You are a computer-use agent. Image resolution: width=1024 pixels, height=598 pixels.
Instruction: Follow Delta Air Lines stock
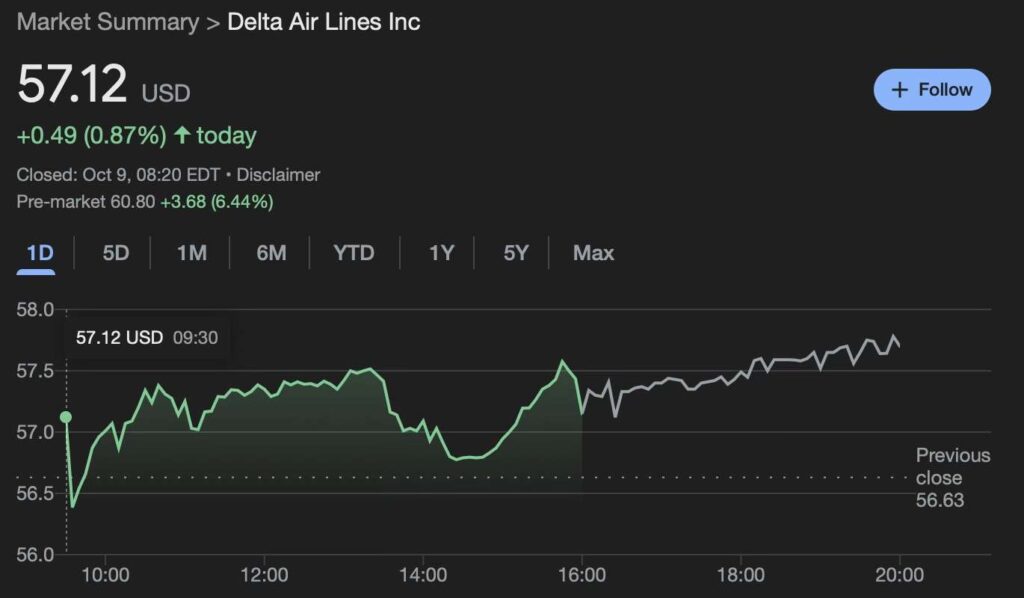932,90
